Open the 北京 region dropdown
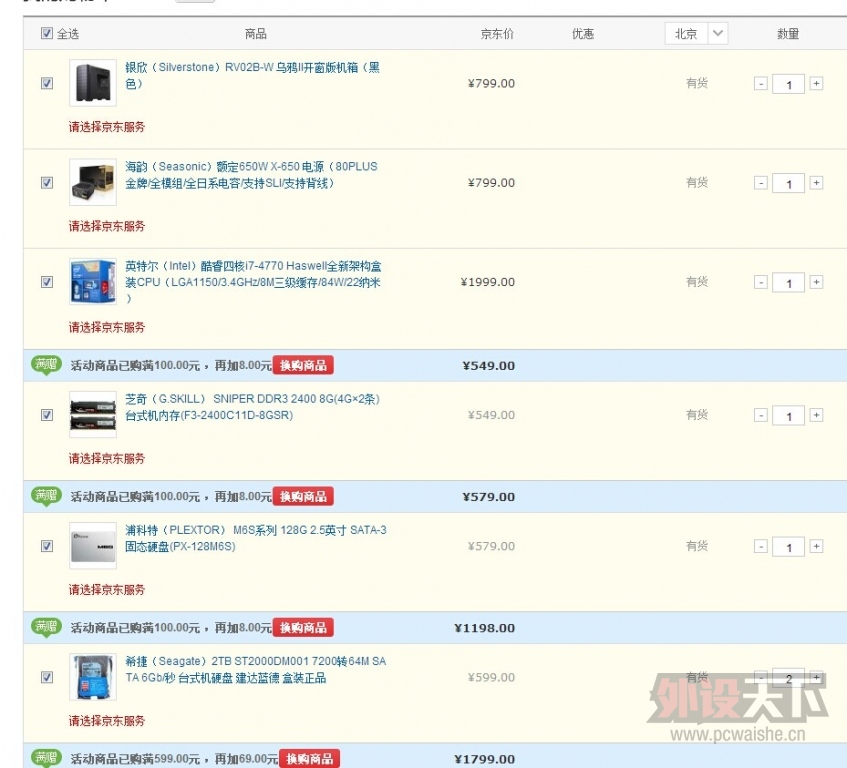This screenshot has height=768, width=847. (696, 33)
